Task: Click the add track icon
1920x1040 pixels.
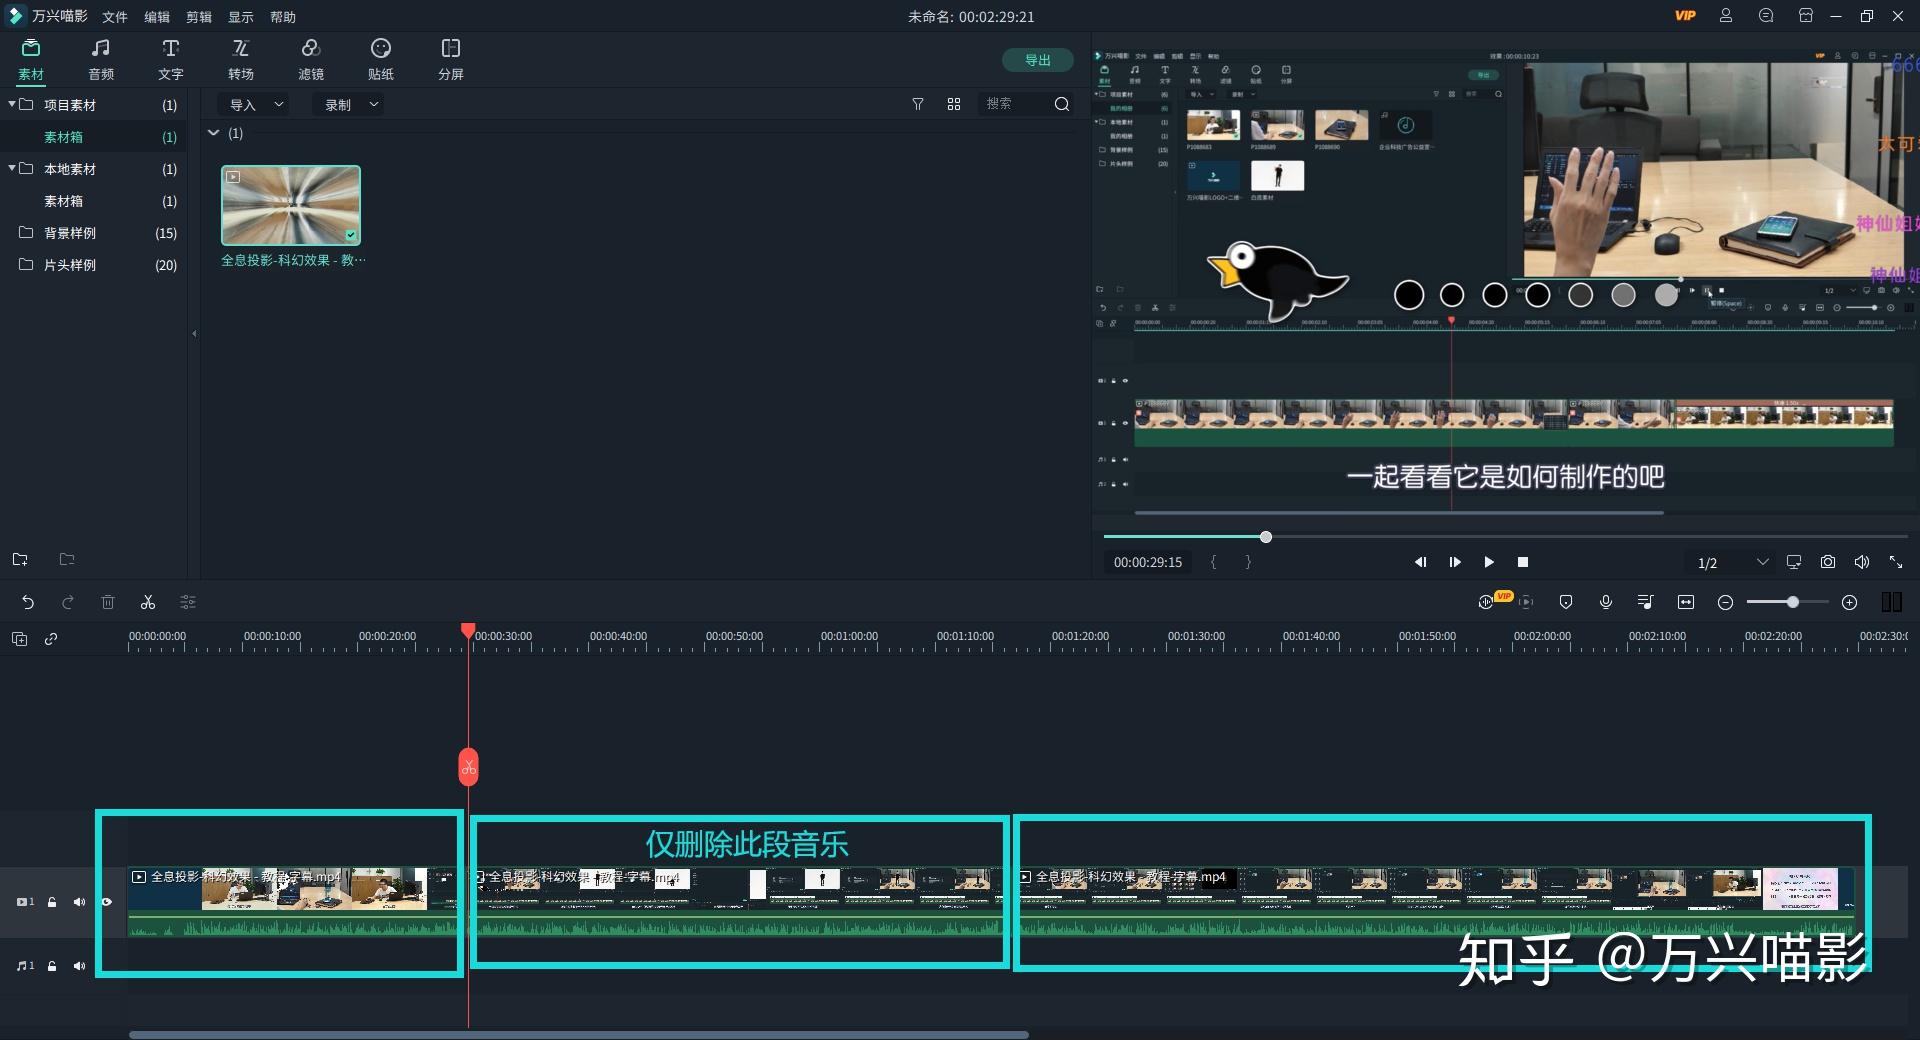Action: click(x=19, y=639)
